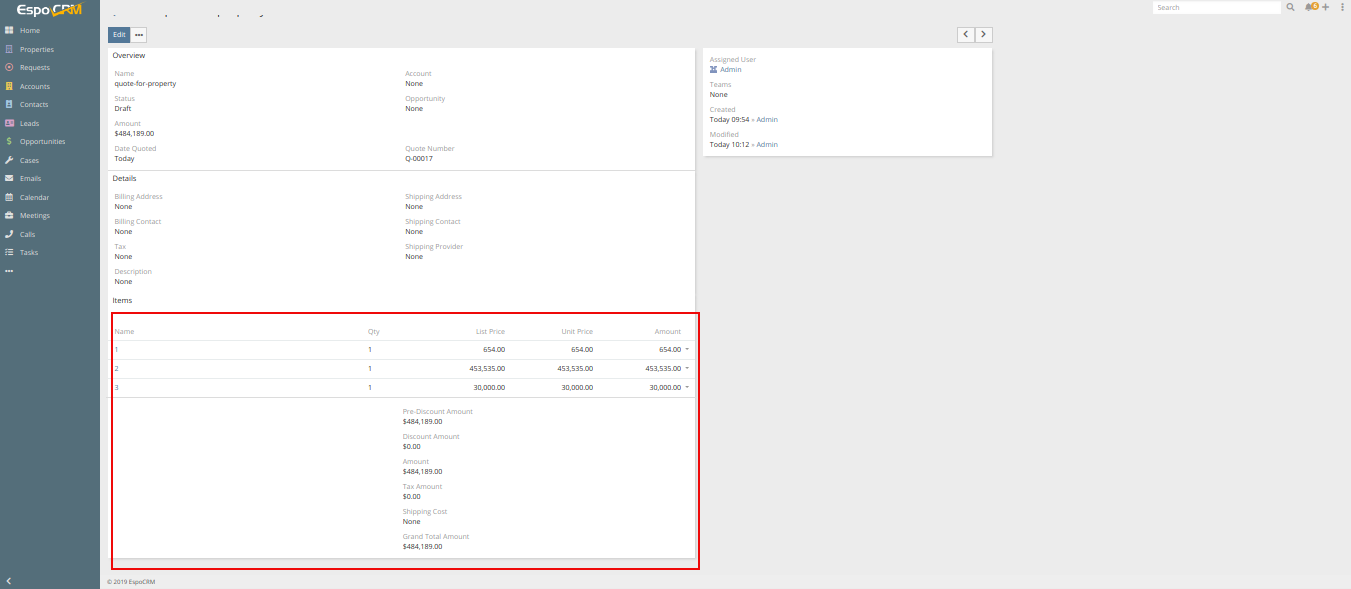Expand dropdown caret for item row 2

[687, 368]
